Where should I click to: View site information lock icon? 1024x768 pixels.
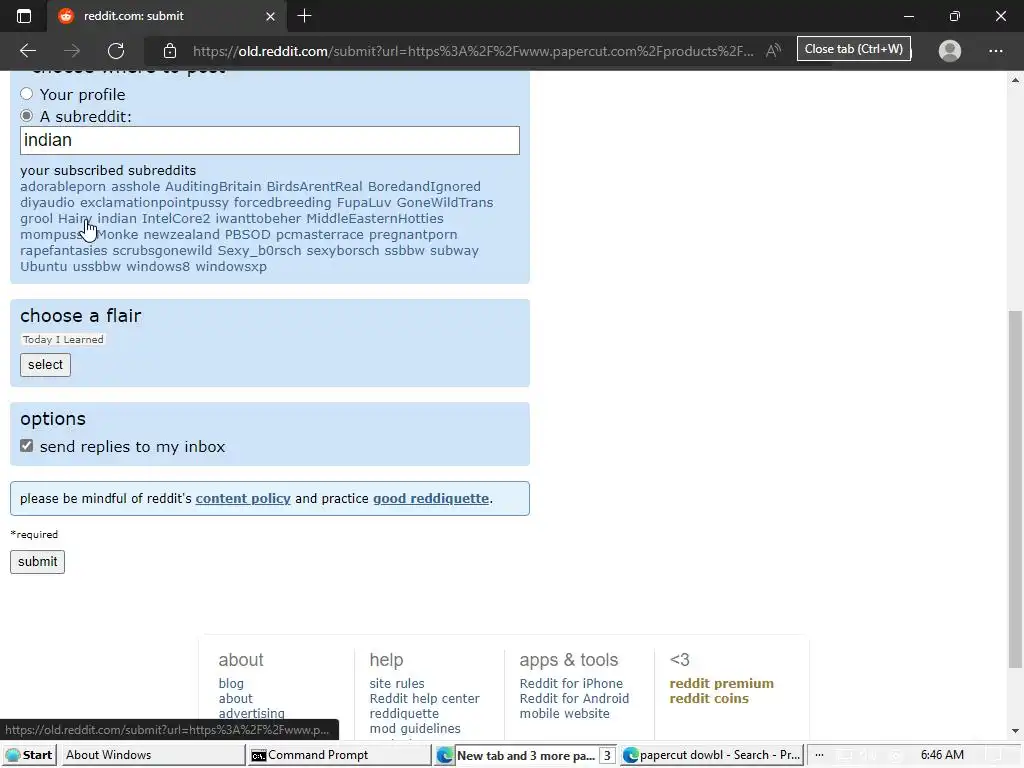[170, 51]
